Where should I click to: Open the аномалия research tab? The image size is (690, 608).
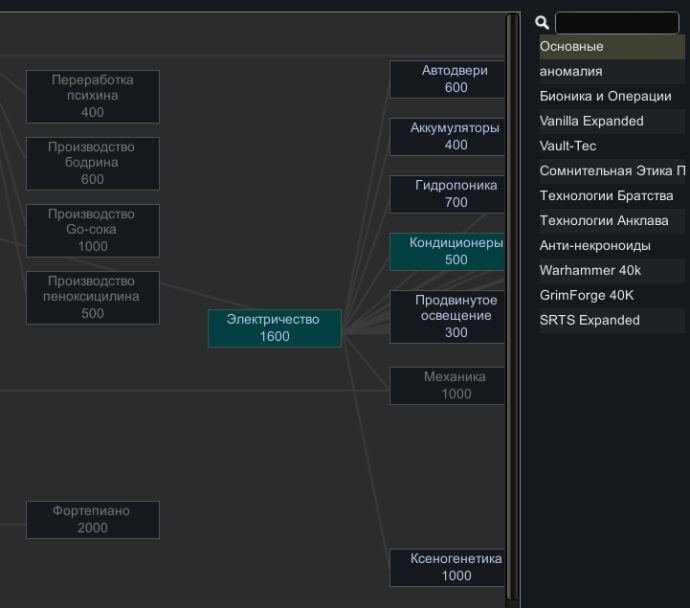click(x=612, y=72)
